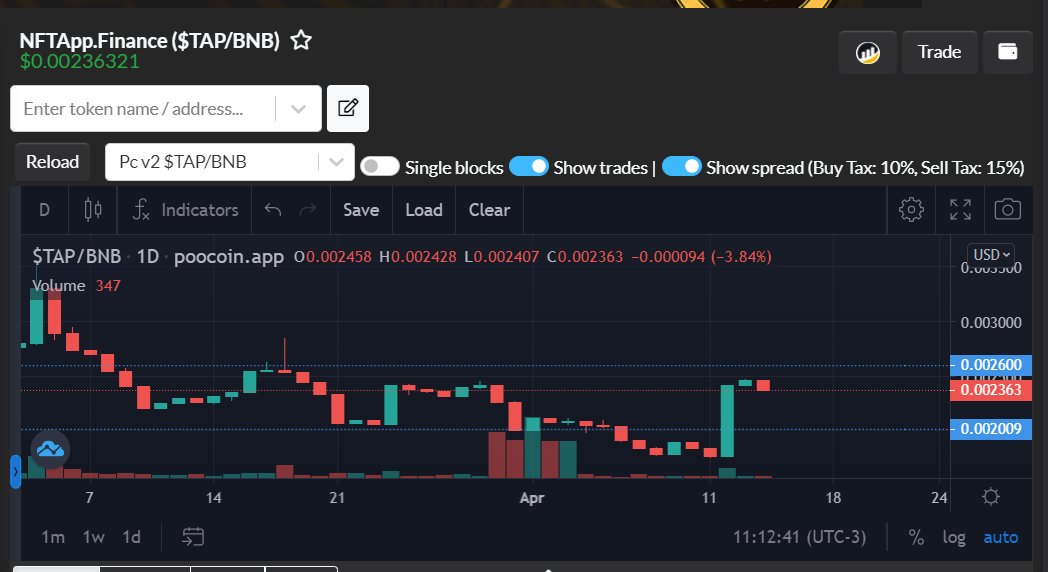1048x572 pixels.
Task: Toggle percentage price scale
Action: point(916,537)
